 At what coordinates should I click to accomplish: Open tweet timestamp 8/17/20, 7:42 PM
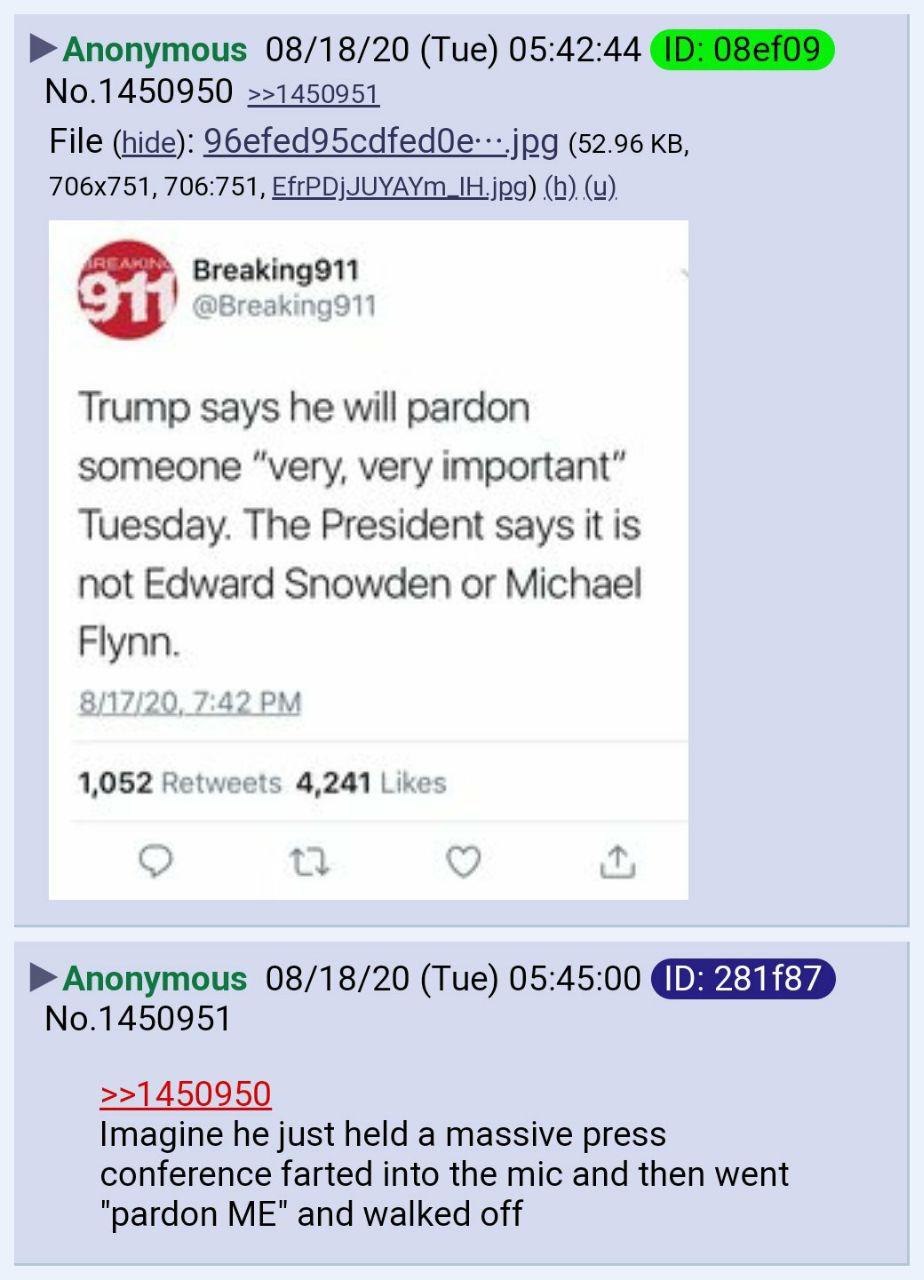(x=190, y=703)
